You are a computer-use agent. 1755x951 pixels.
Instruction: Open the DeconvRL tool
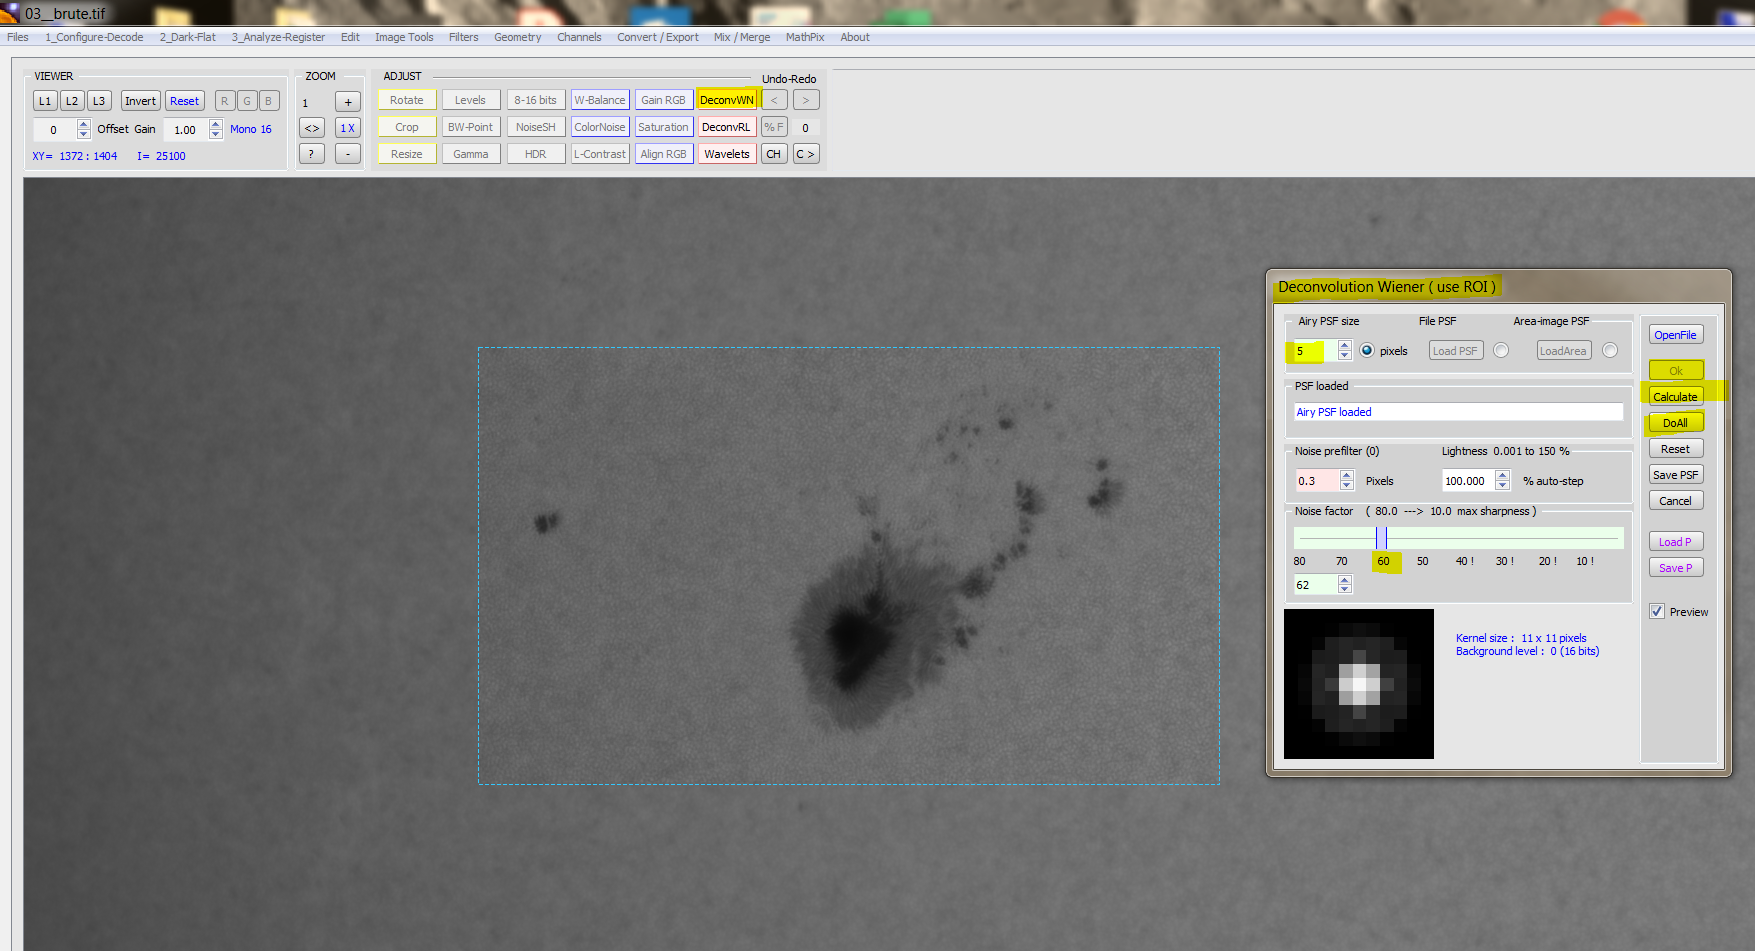(727, 127)
